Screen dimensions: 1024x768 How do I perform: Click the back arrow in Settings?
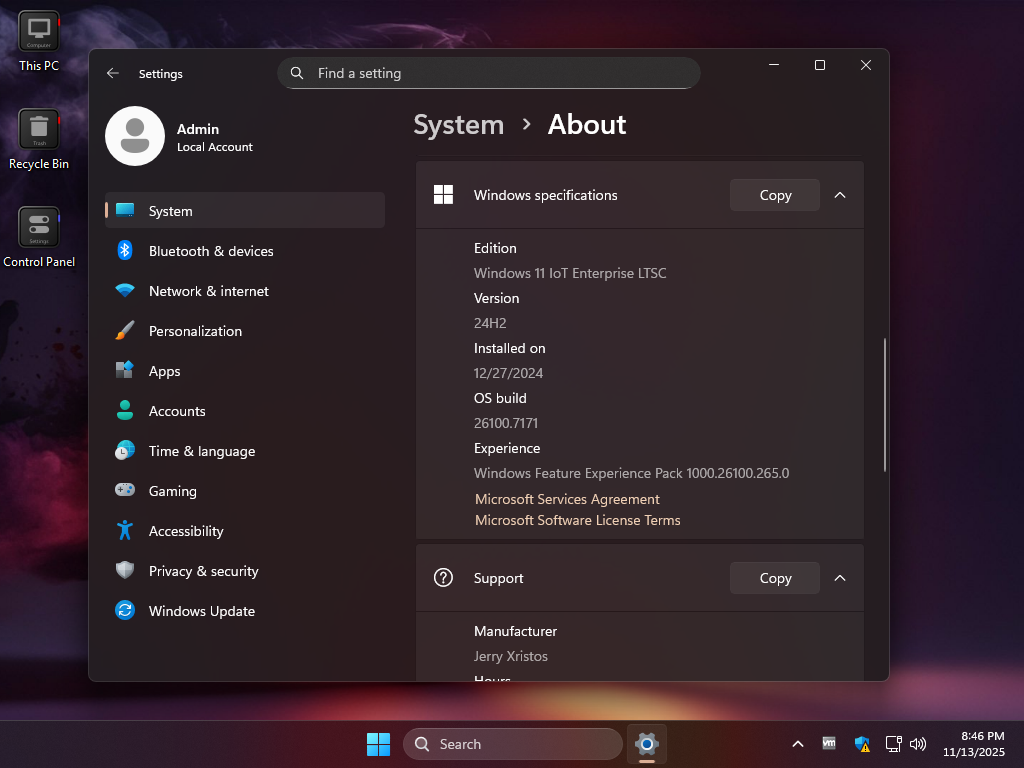(113, 73)
